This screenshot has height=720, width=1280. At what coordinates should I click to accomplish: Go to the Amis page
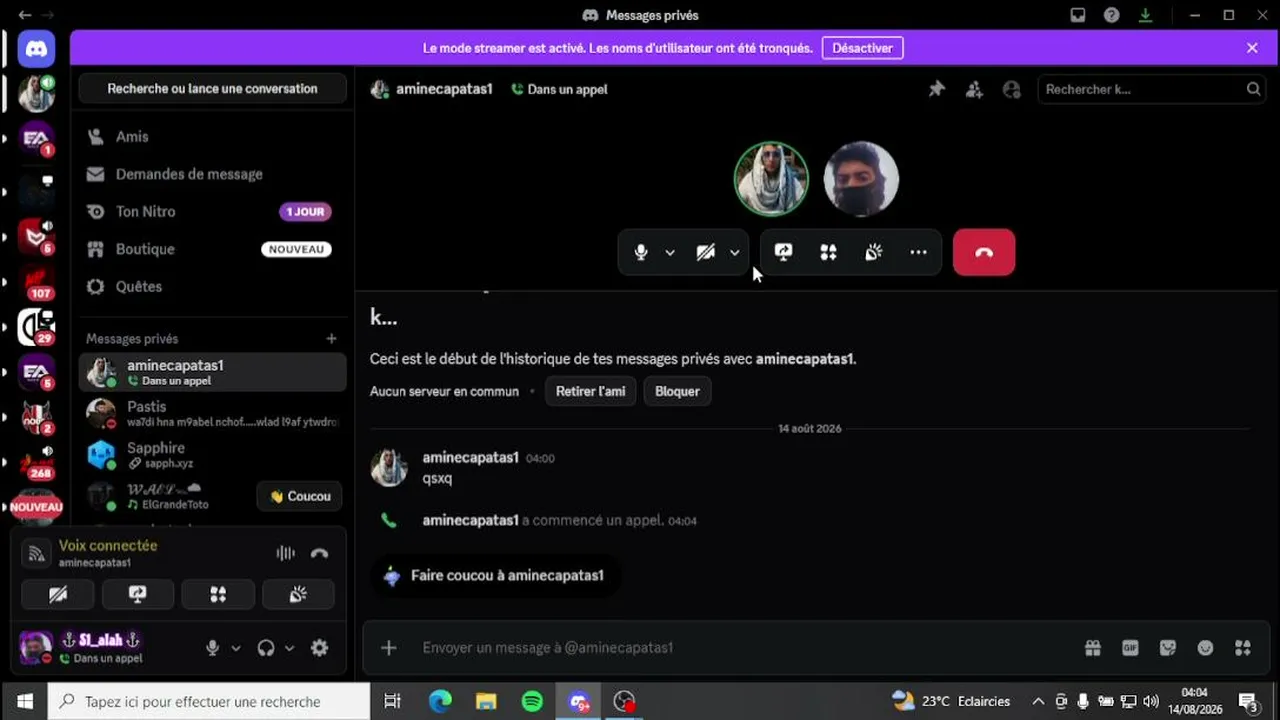[213, 137]
